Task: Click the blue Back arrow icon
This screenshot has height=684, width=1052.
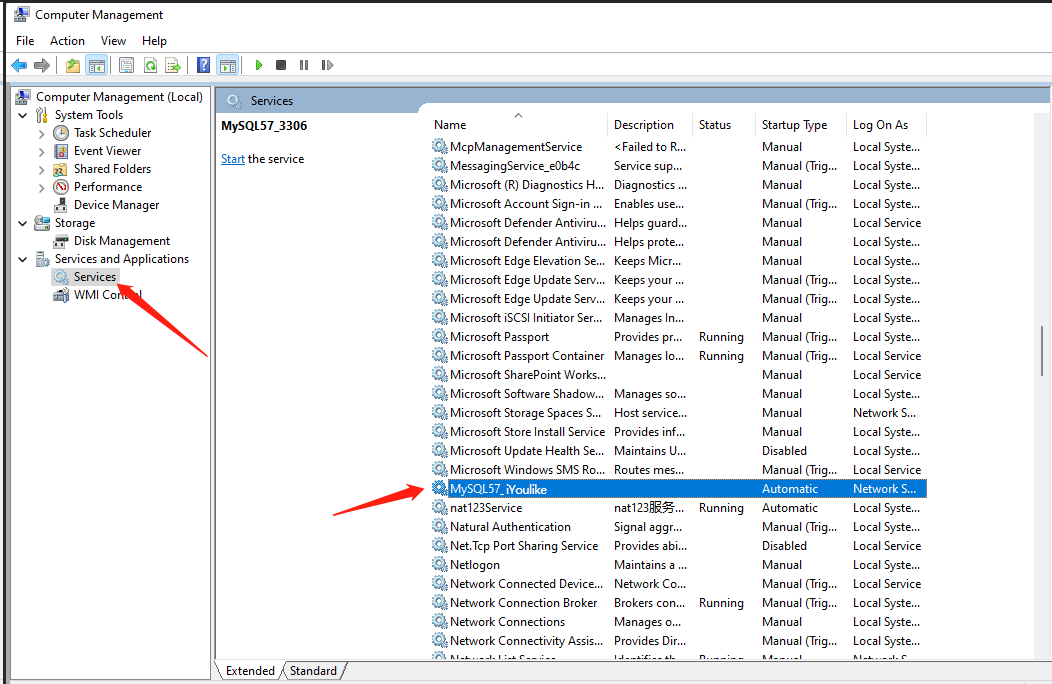Action: [19, 65]
